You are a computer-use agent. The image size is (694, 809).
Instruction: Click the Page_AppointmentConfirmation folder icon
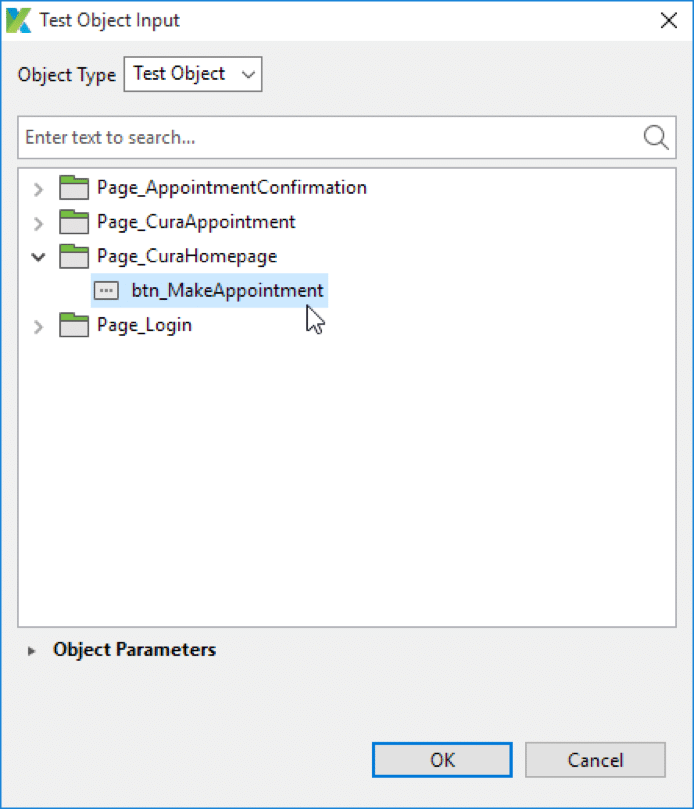73,187
